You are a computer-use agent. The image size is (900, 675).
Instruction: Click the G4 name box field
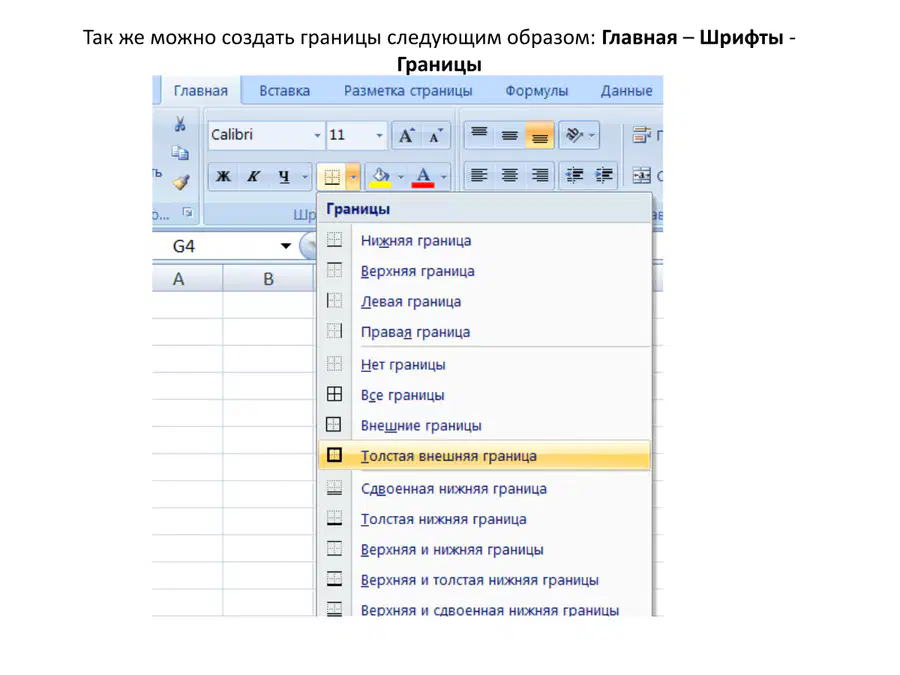[x=224, y=246]
